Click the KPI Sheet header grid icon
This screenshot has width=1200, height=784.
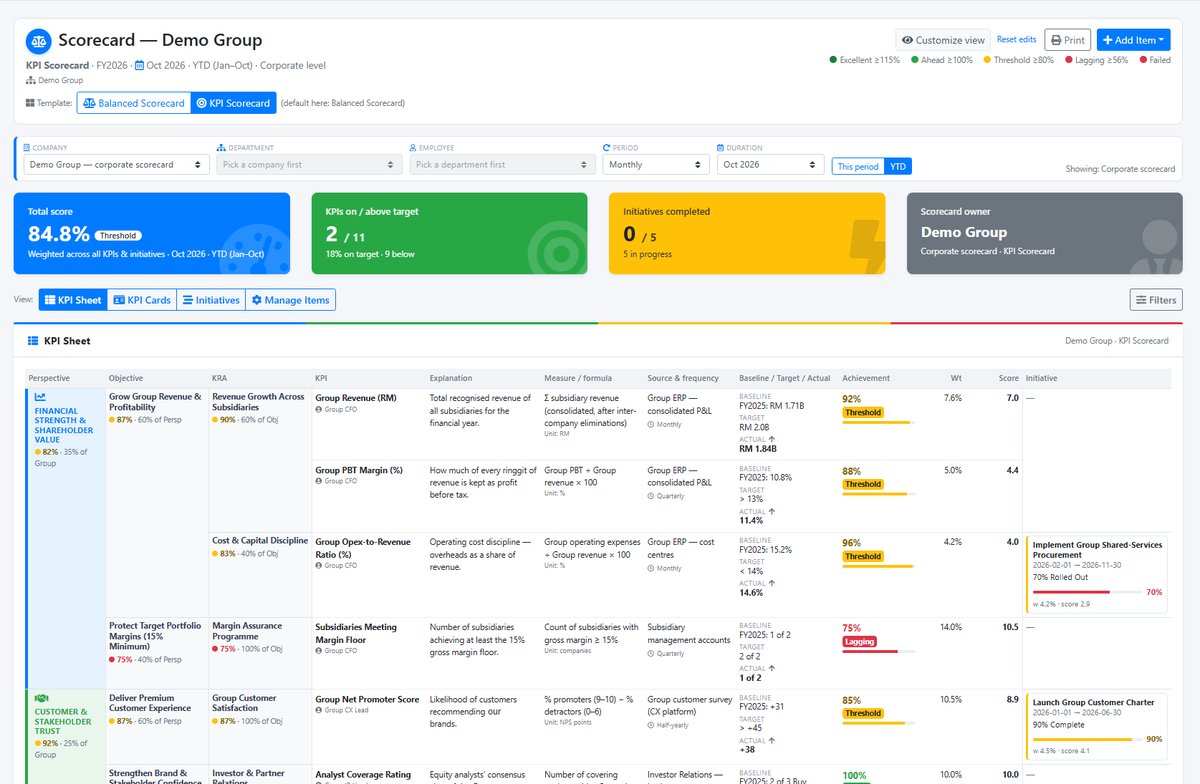pos(33,341)
